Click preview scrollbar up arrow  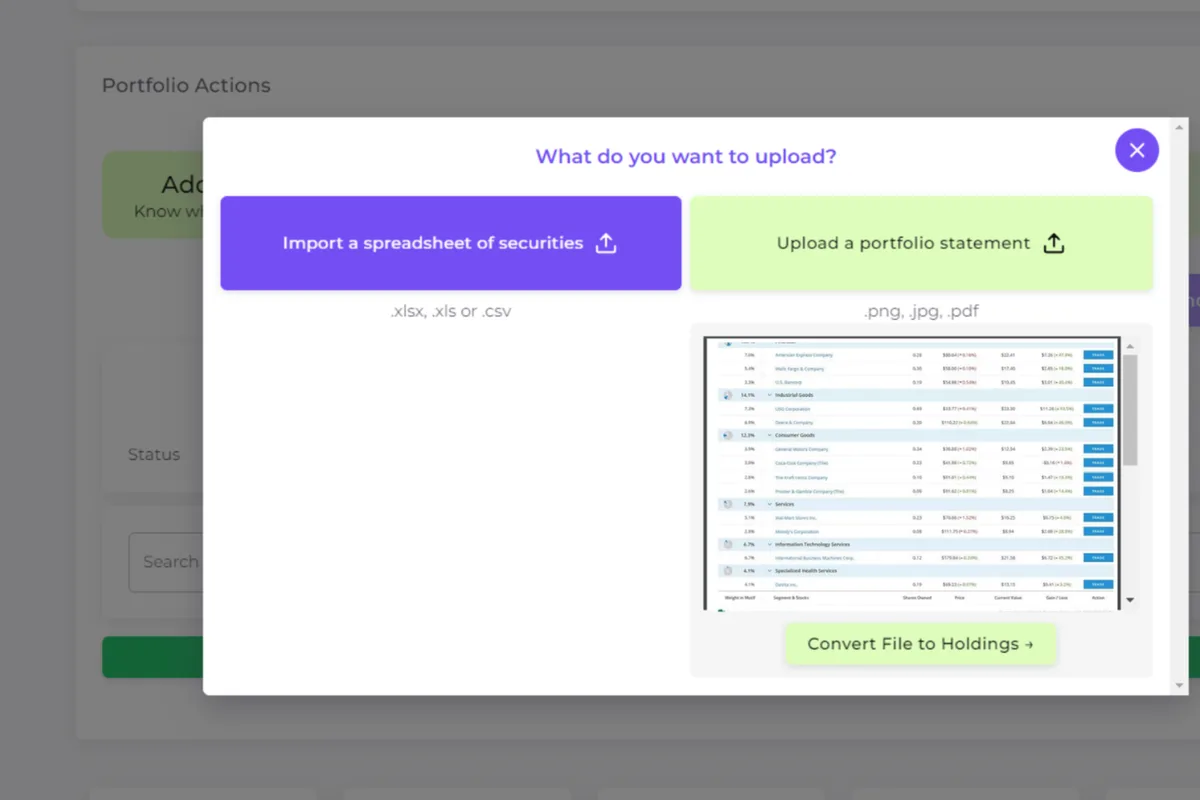[x=1130, y=347]
